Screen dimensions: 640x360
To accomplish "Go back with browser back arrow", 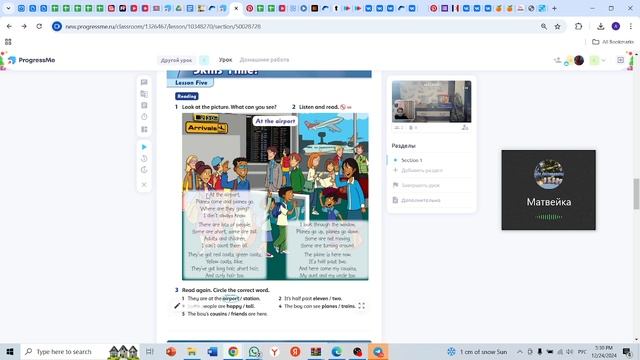I will 9,26.
